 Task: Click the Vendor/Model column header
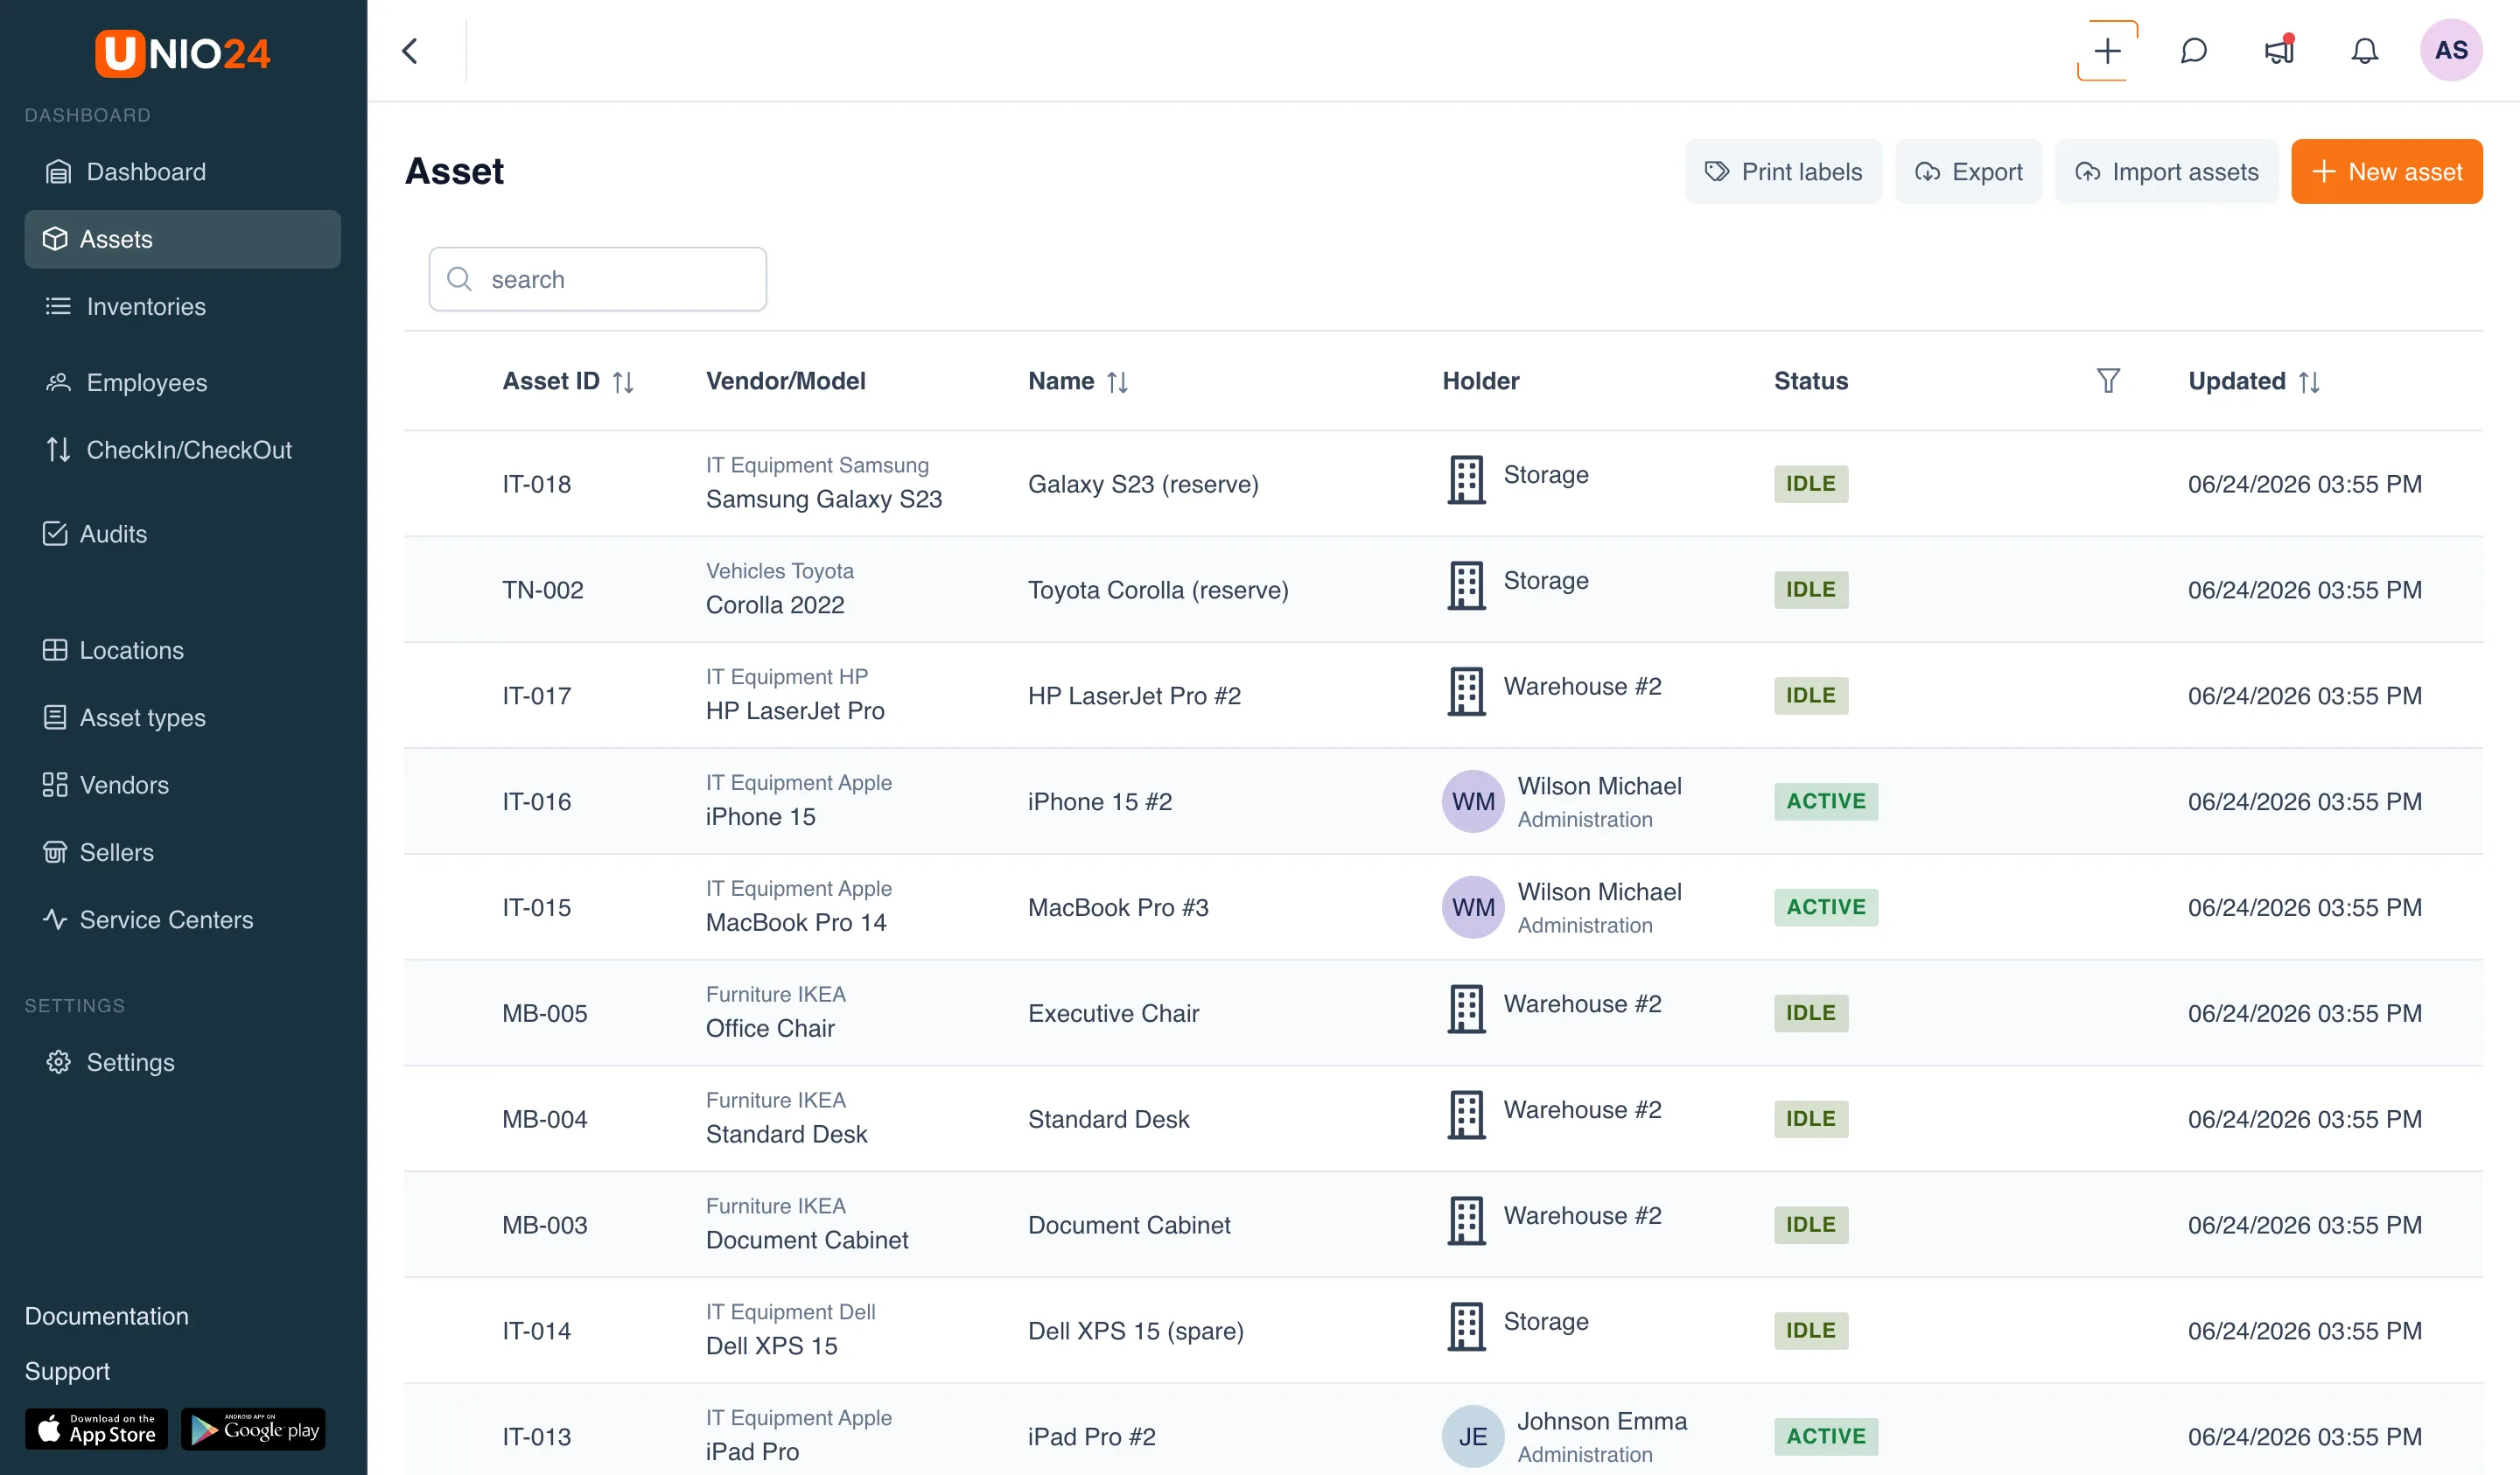pyautogui.click(x=785, y=381)
